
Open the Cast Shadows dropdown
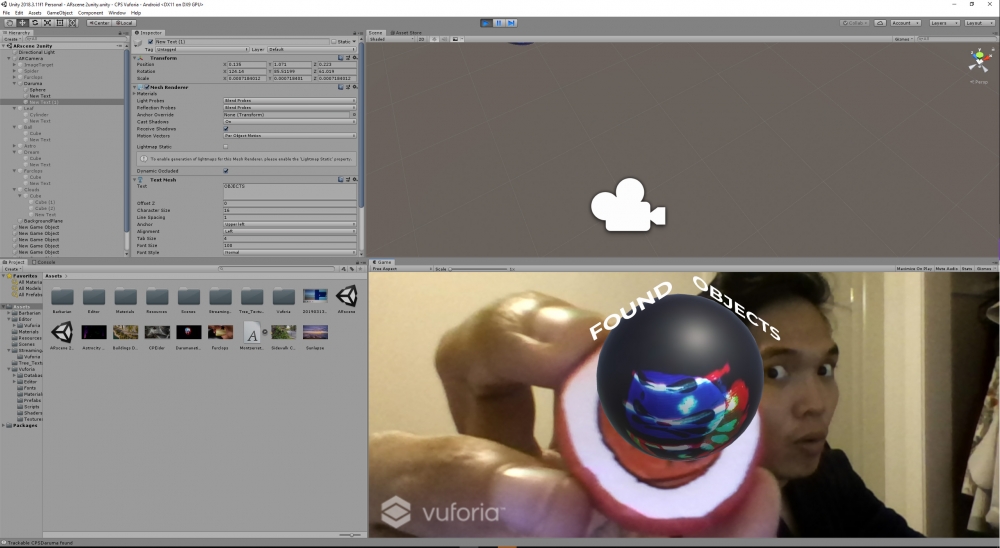[x=289, y=121]
